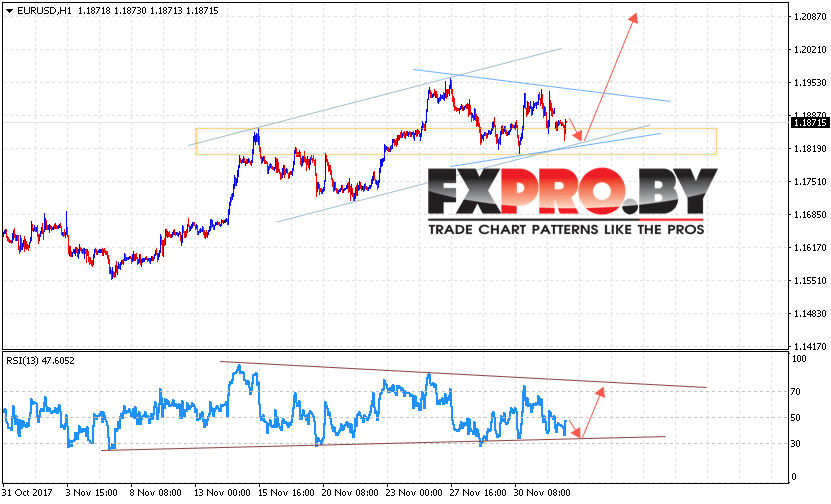Click the 13 Nov 00:00 time label
This screenshot has height=504, width=831.
click(223, 493)
